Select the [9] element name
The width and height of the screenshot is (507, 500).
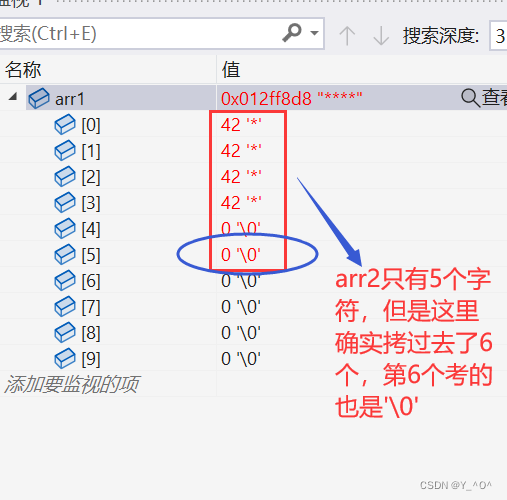pyautogui.click(x=91, y=359)
